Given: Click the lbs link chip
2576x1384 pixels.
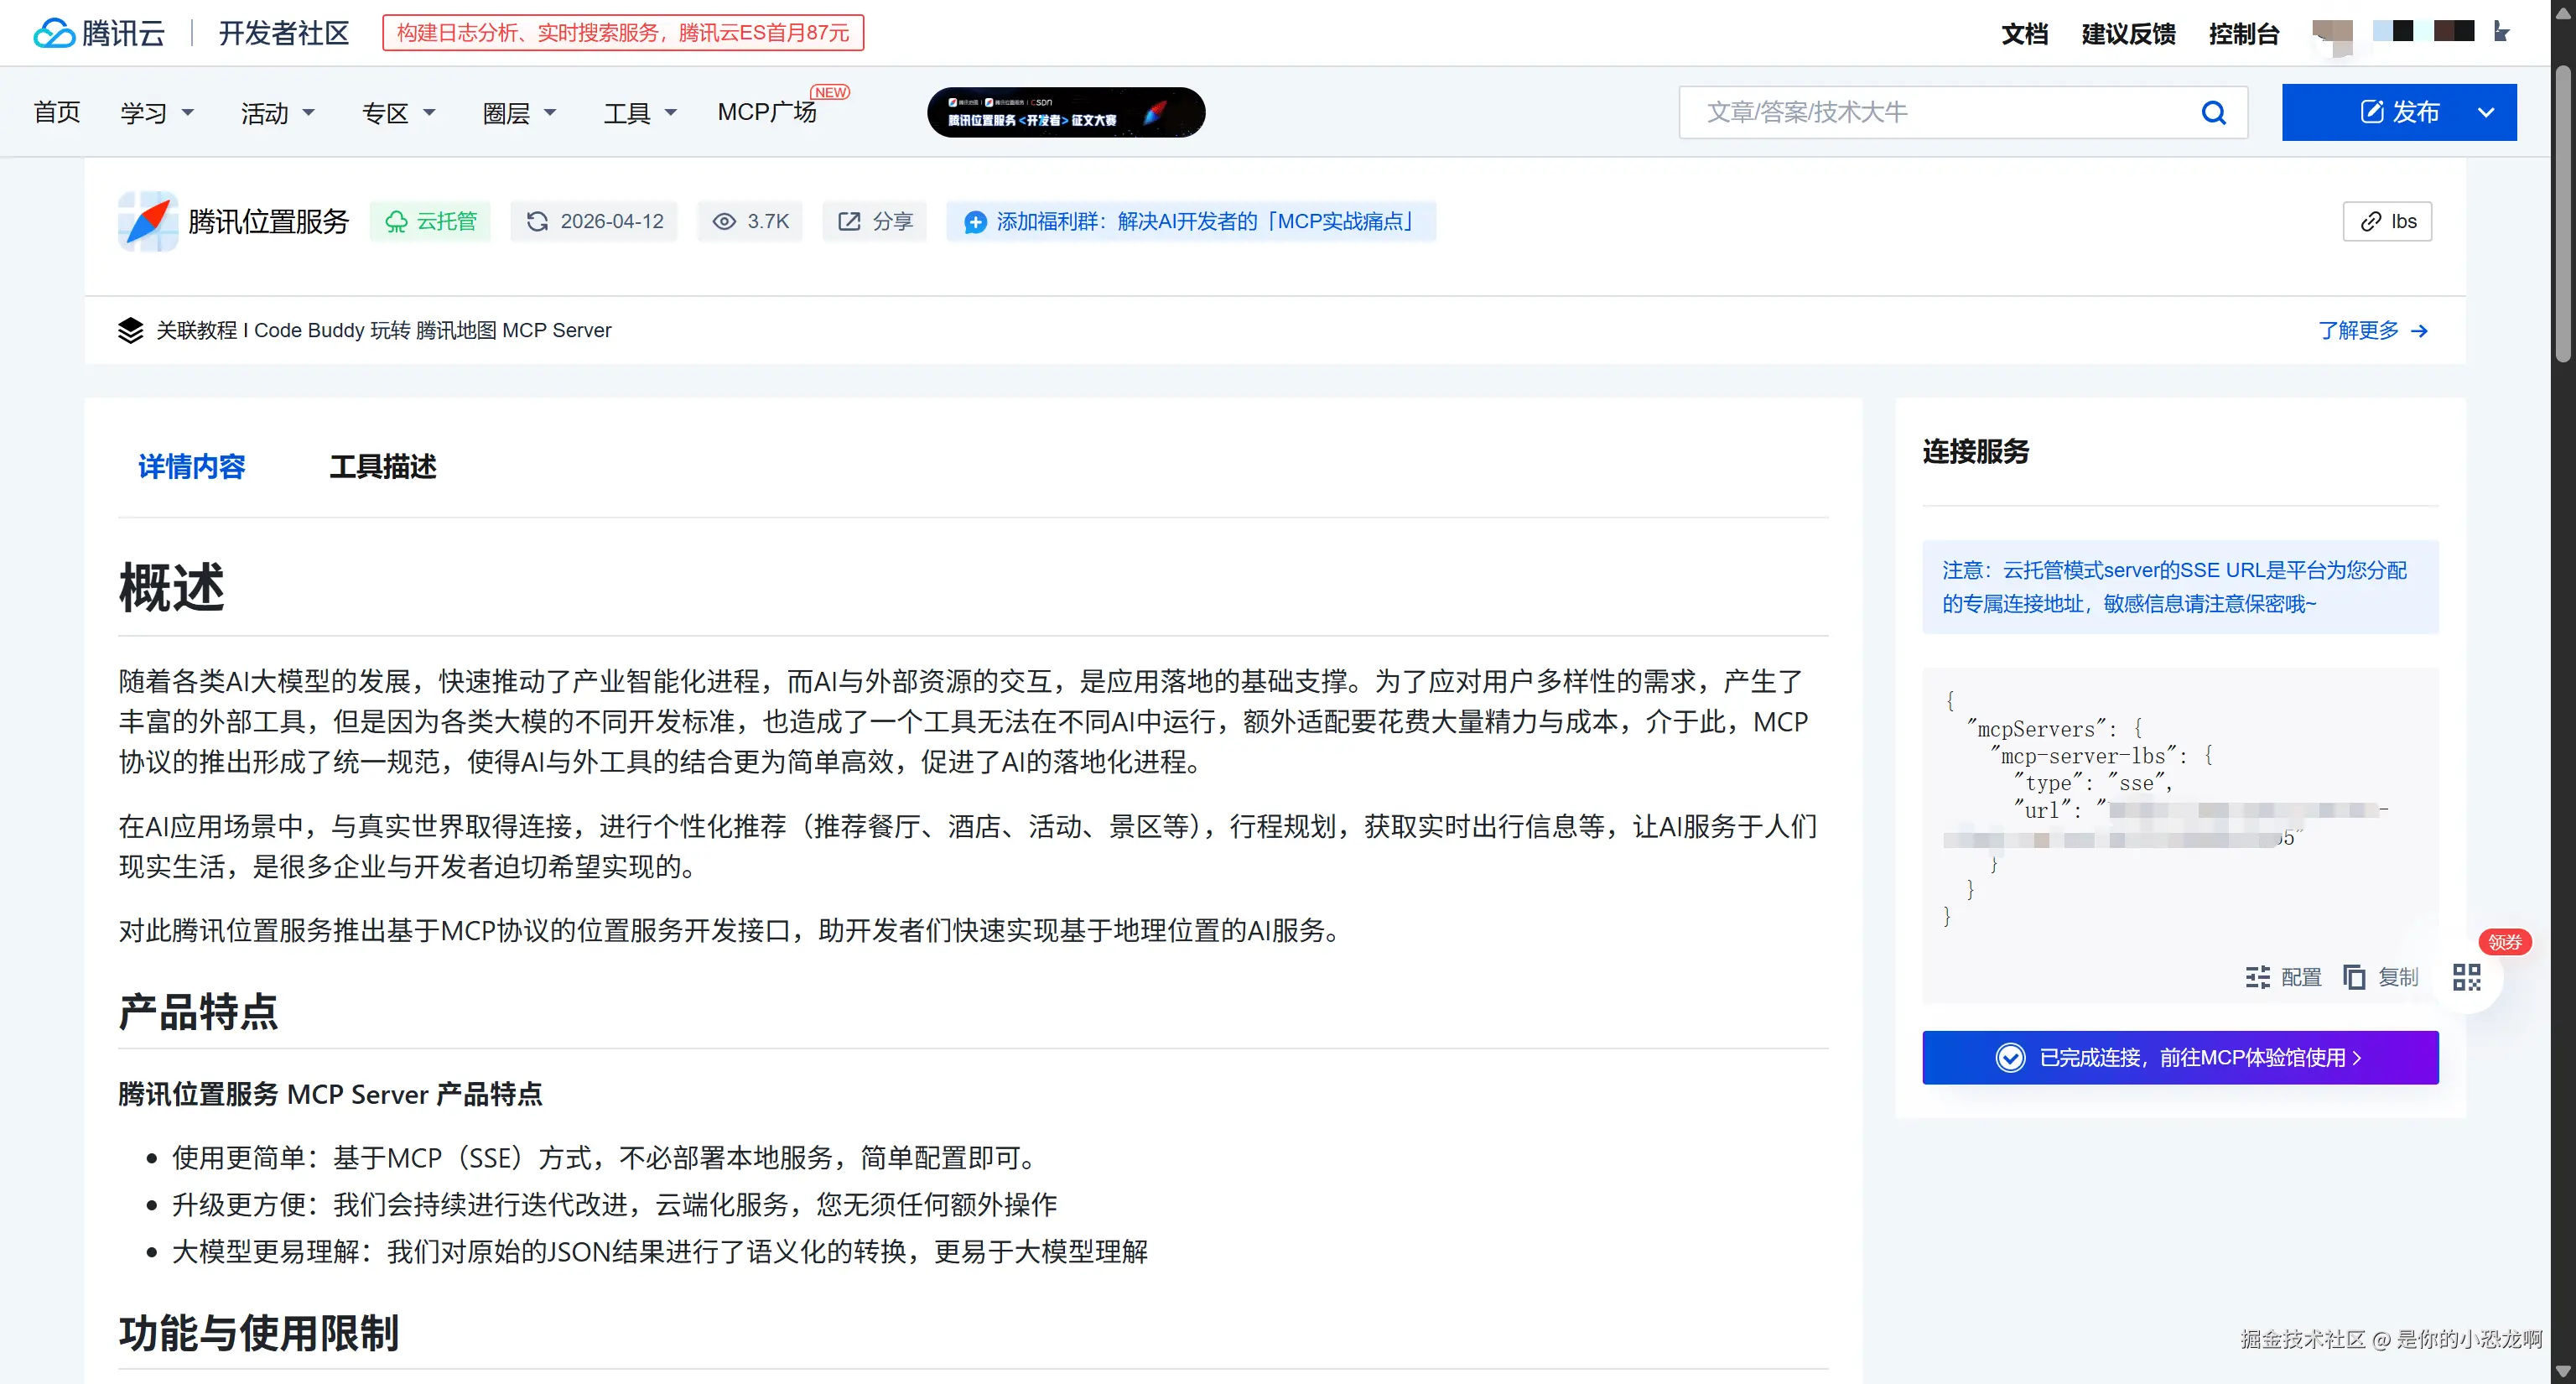Looking at the screenshot, I should pos(2387,221).
